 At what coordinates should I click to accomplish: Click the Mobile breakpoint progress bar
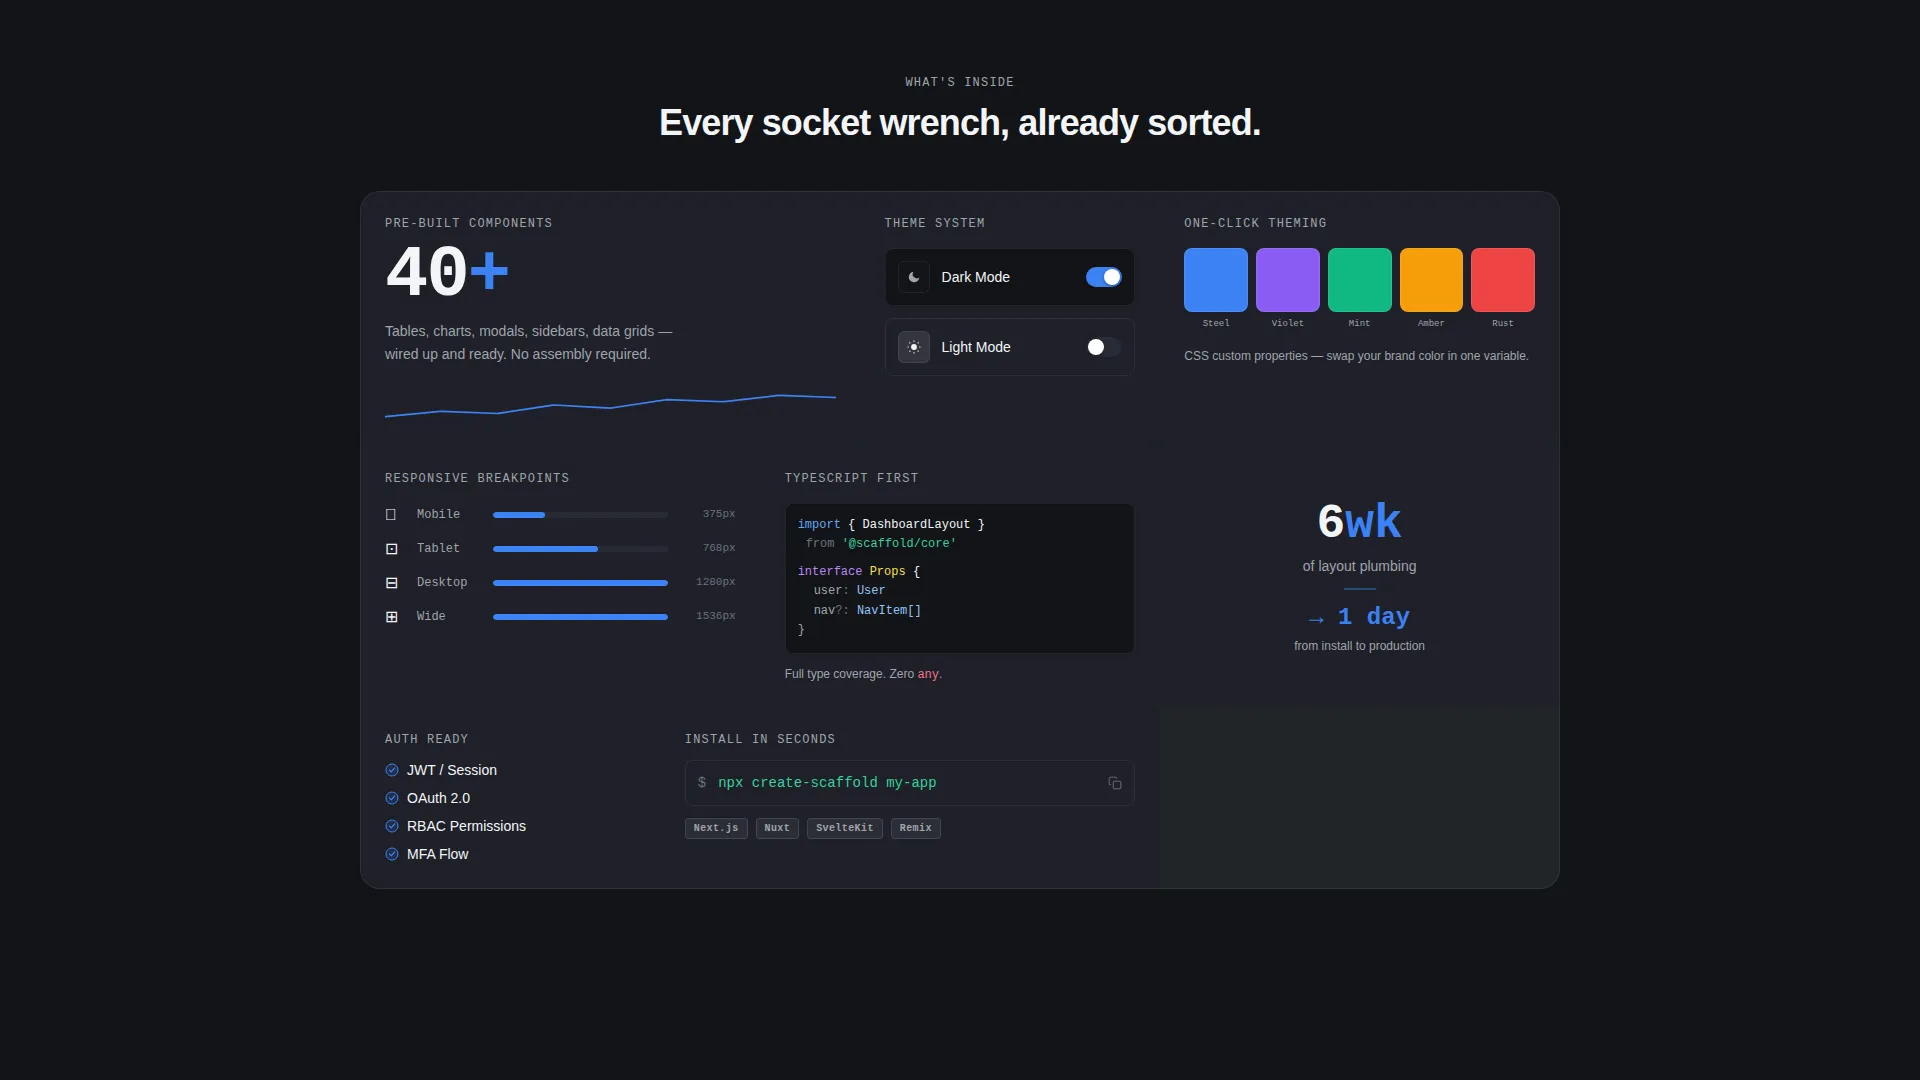[580, 514]
